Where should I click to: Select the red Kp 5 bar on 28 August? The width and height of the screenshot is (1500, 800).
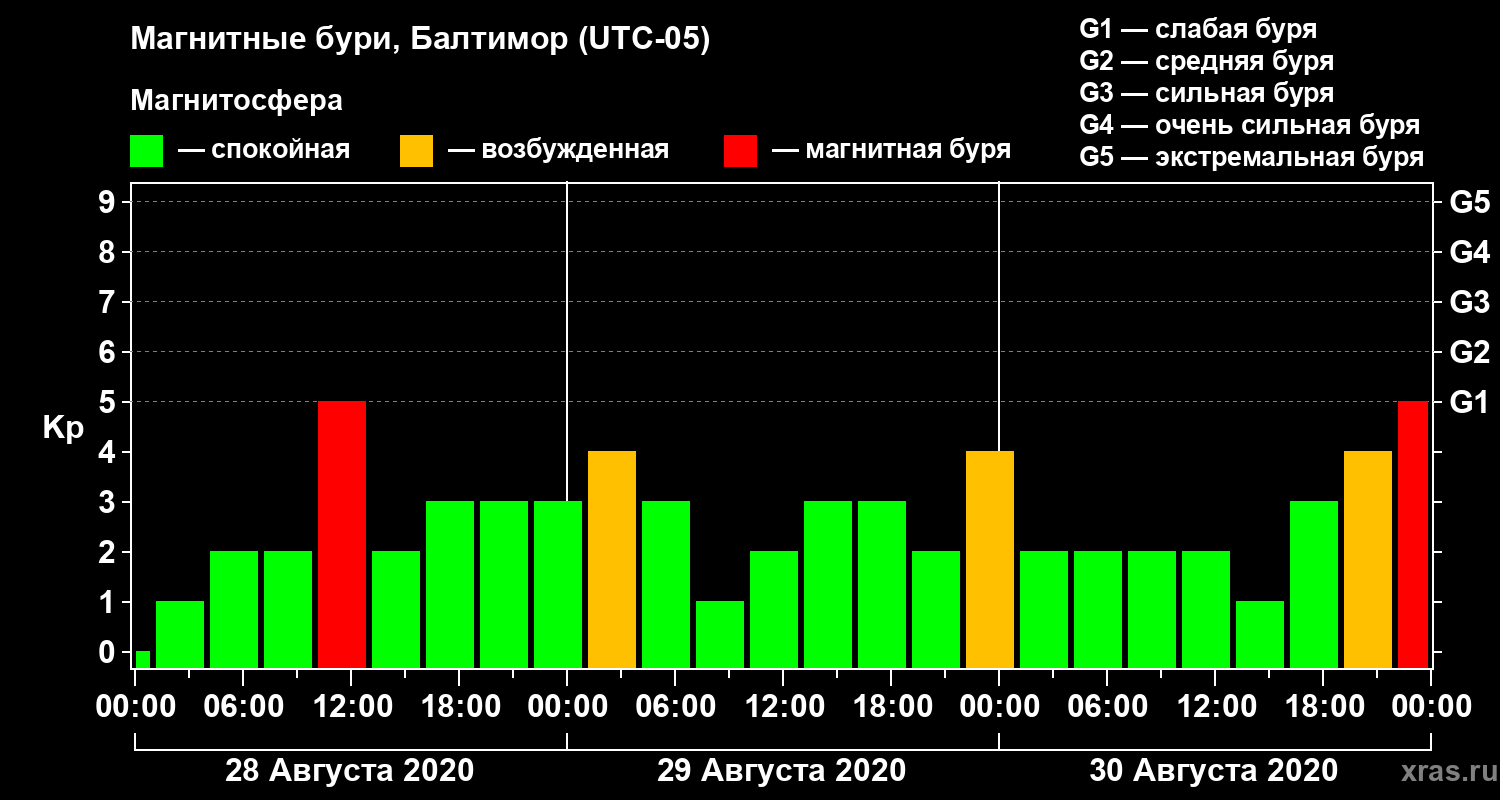click(x=342, y=535)
